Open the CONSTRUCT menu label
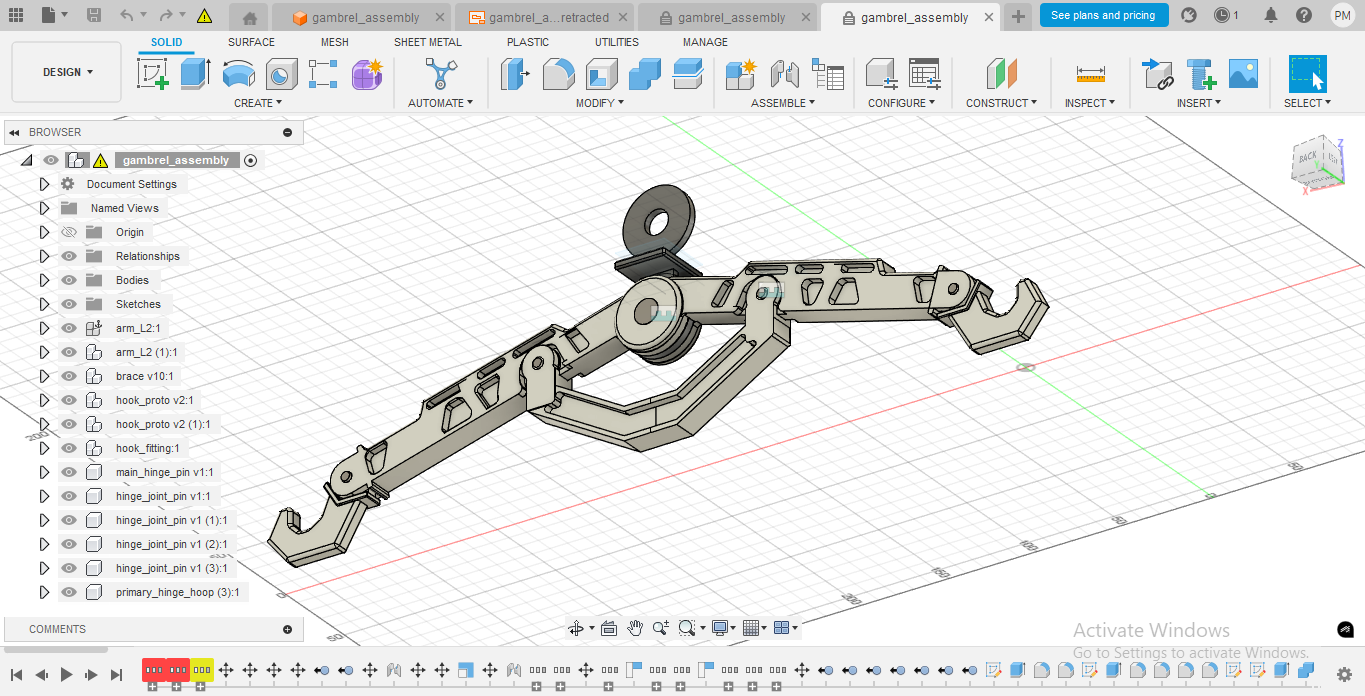1365x696 pixels. point(1000,103)
